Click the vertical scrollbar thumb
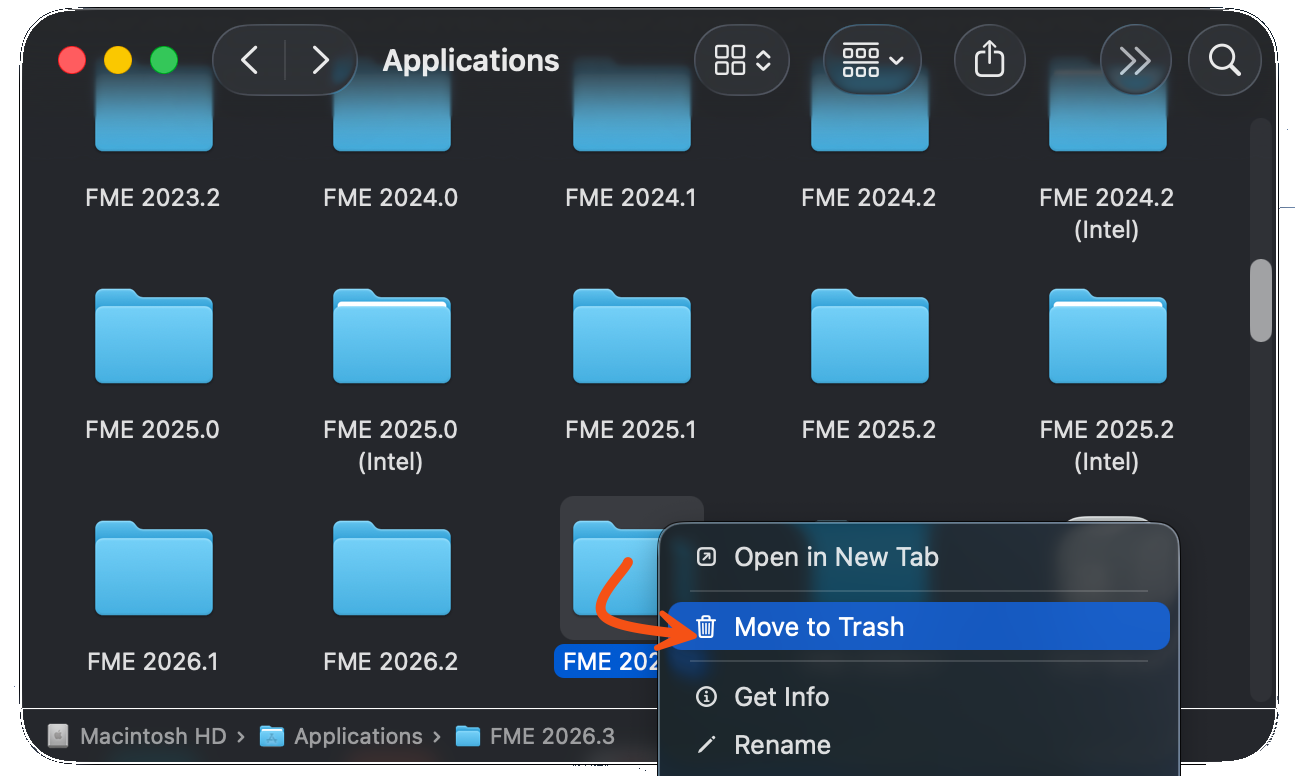The height and width of the screenshot is (776, 1296). tap(1261, 300)
